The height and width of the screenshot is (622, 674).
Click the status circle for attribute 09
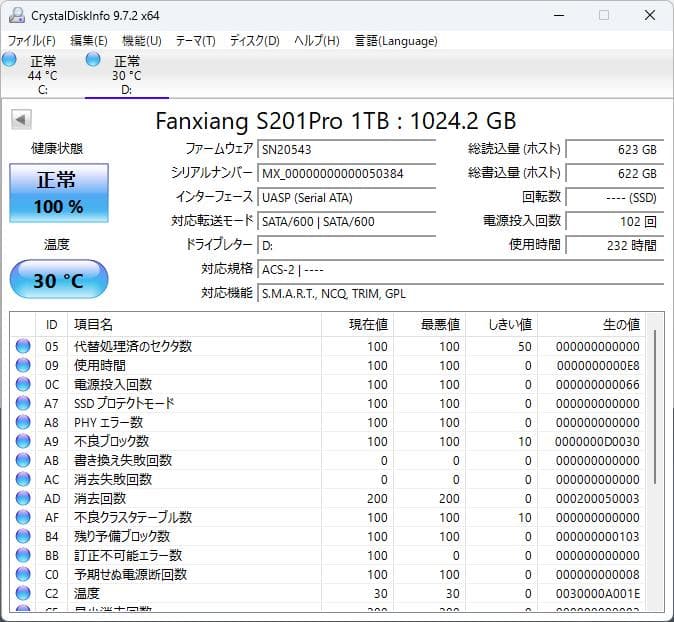pyautogui.click(x=23, y=365)
